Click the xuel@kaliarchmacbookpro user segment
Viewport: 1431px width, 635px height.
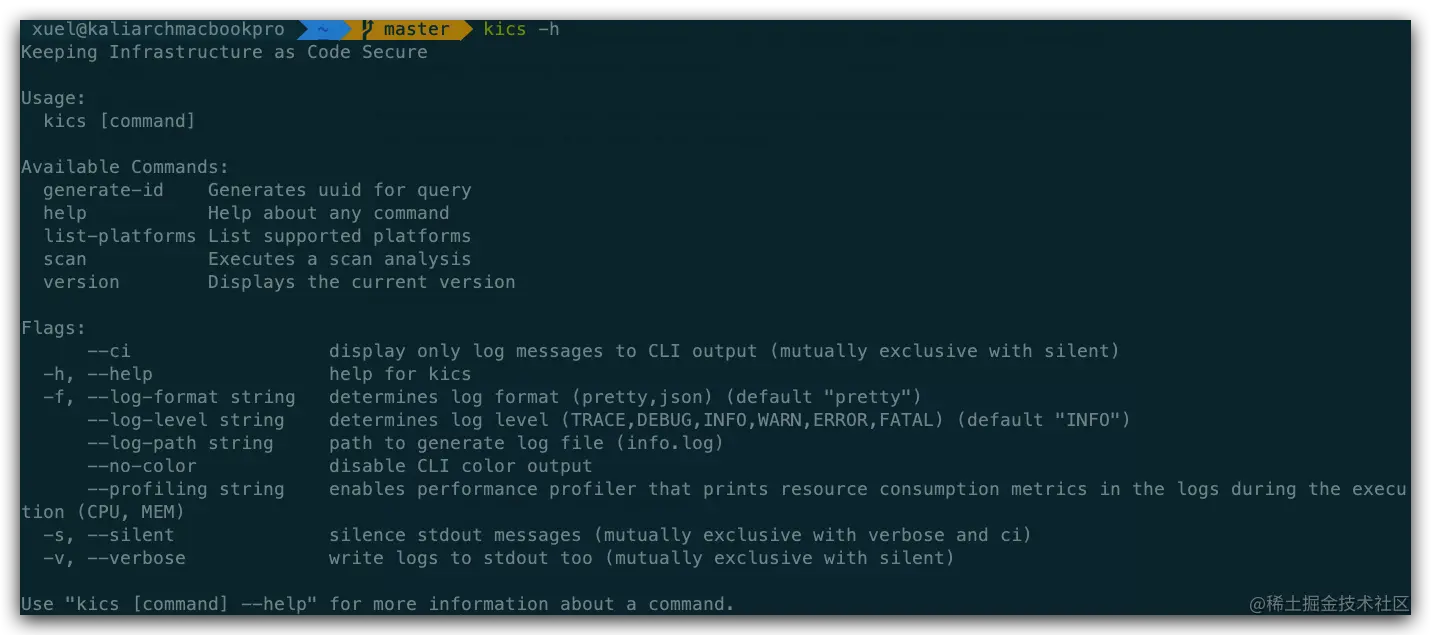click(158, 29)
